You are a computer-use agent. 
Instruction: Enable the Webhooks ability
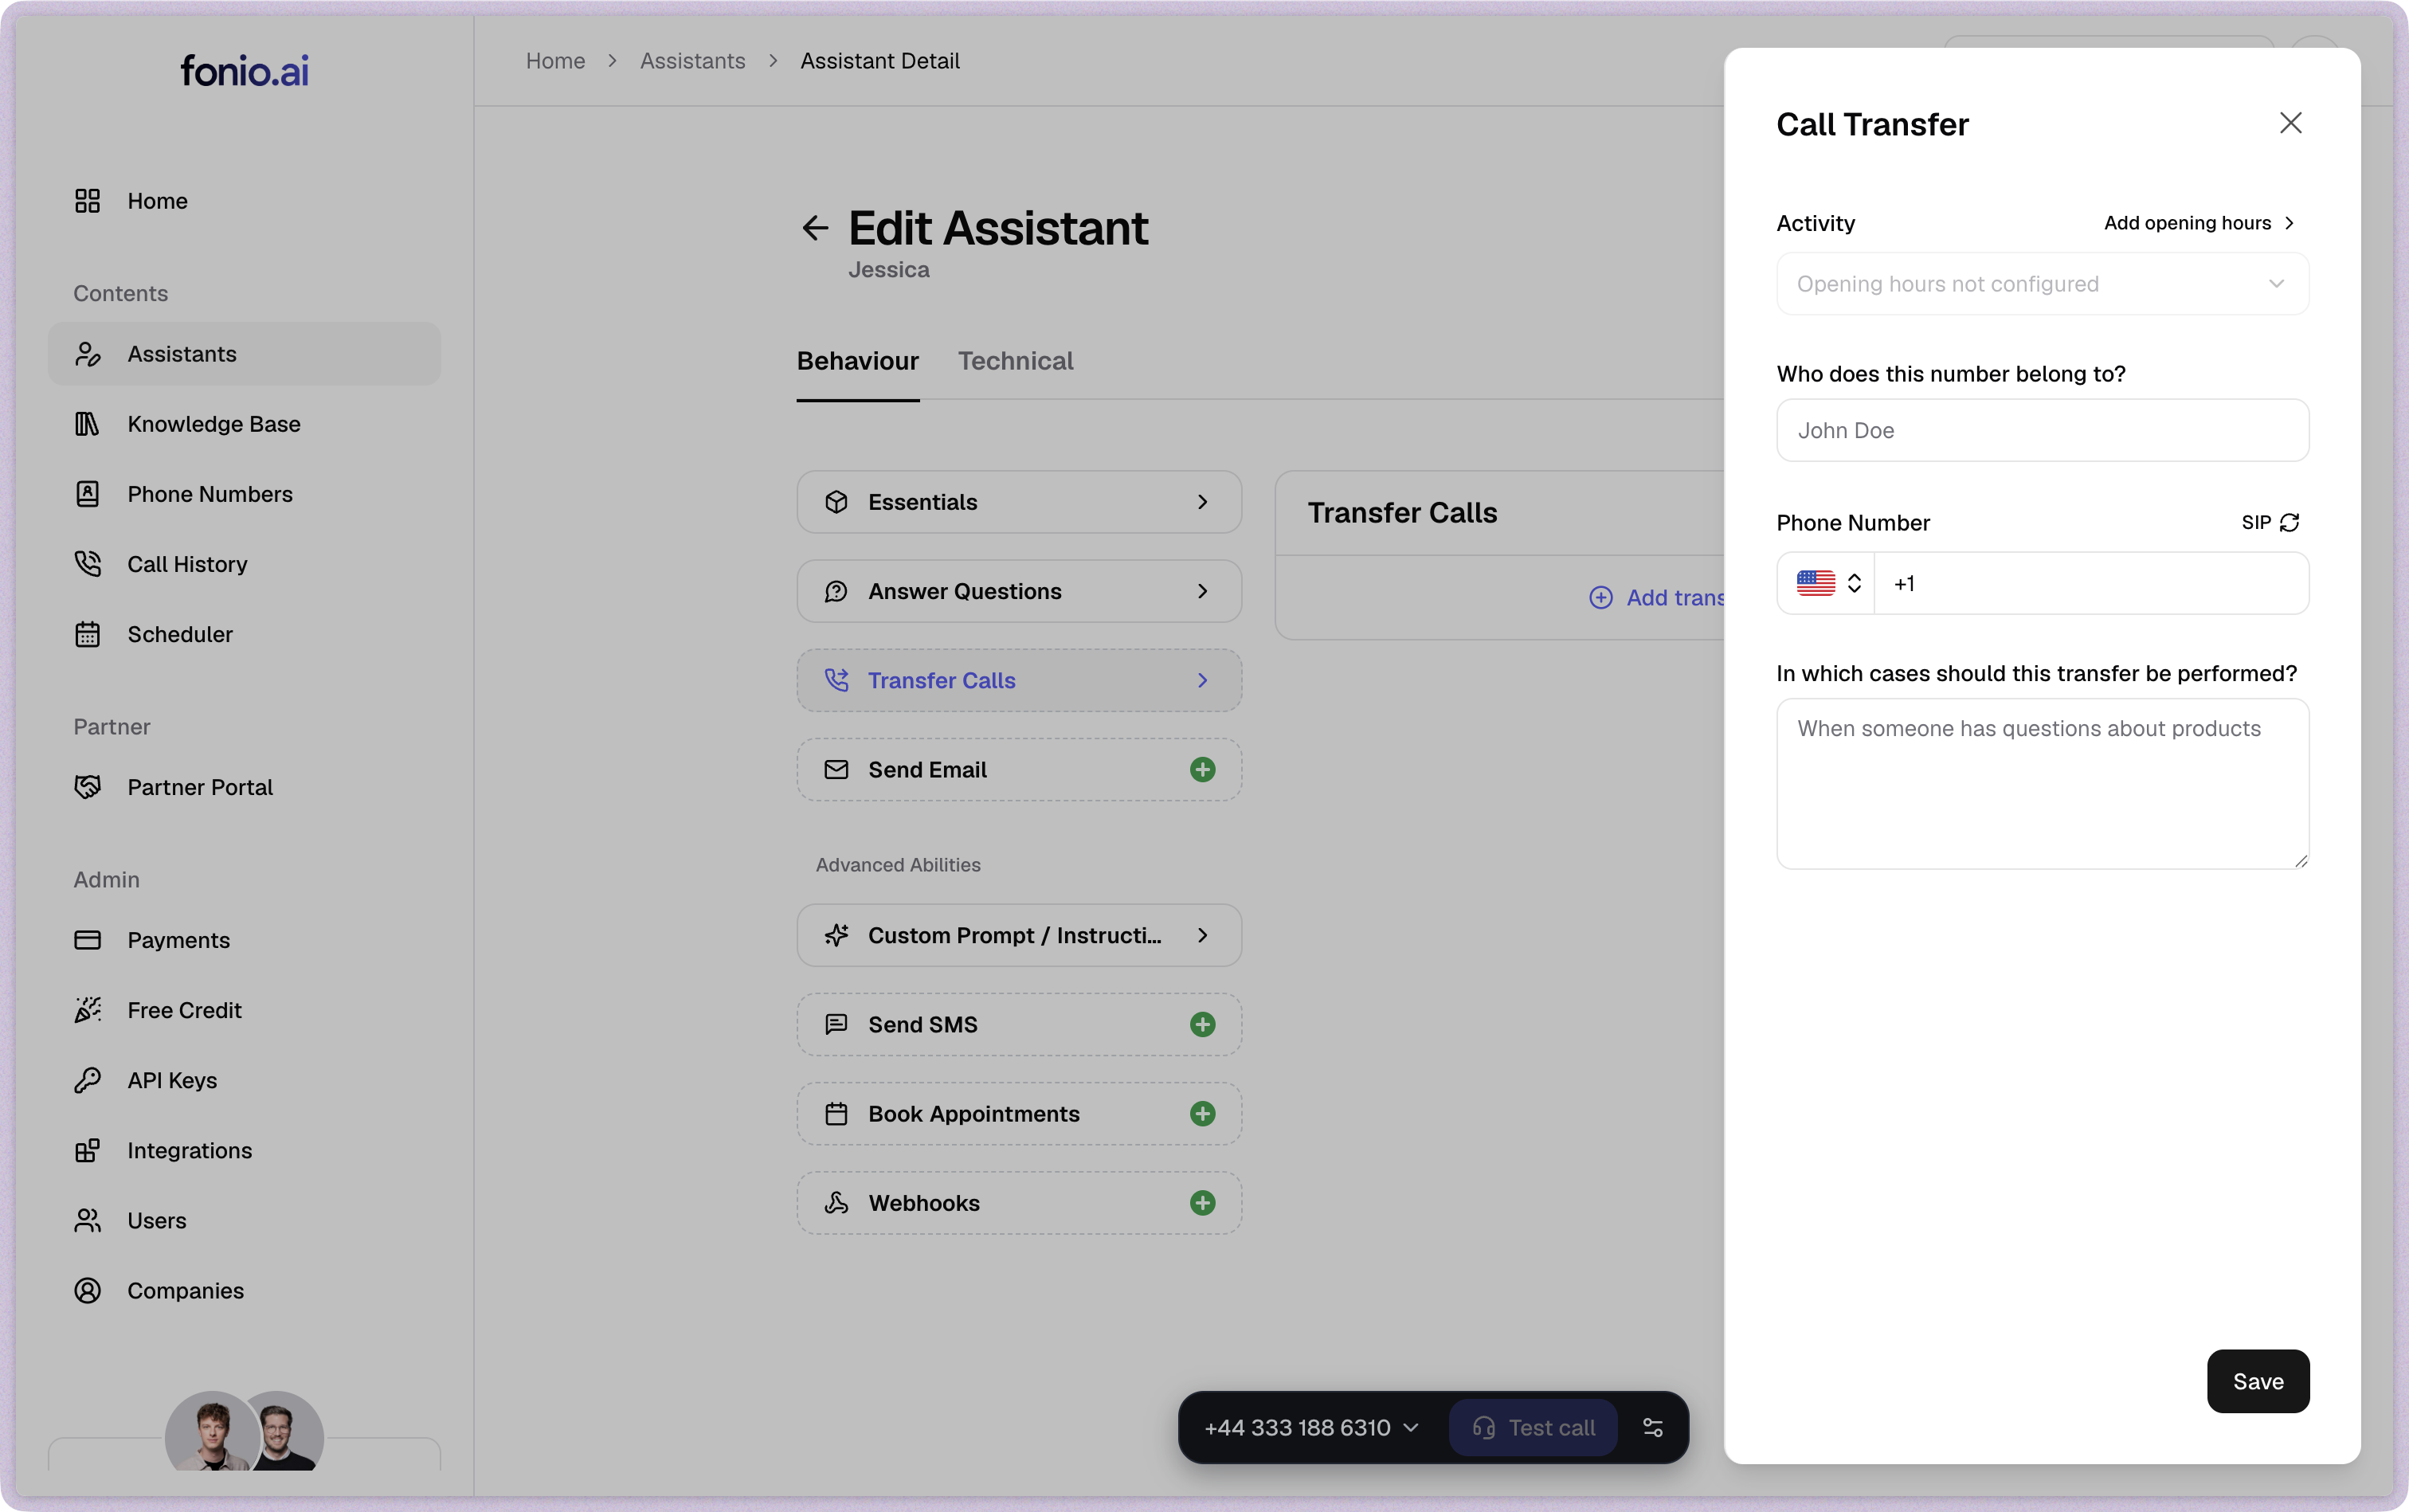(1202, 1203)
